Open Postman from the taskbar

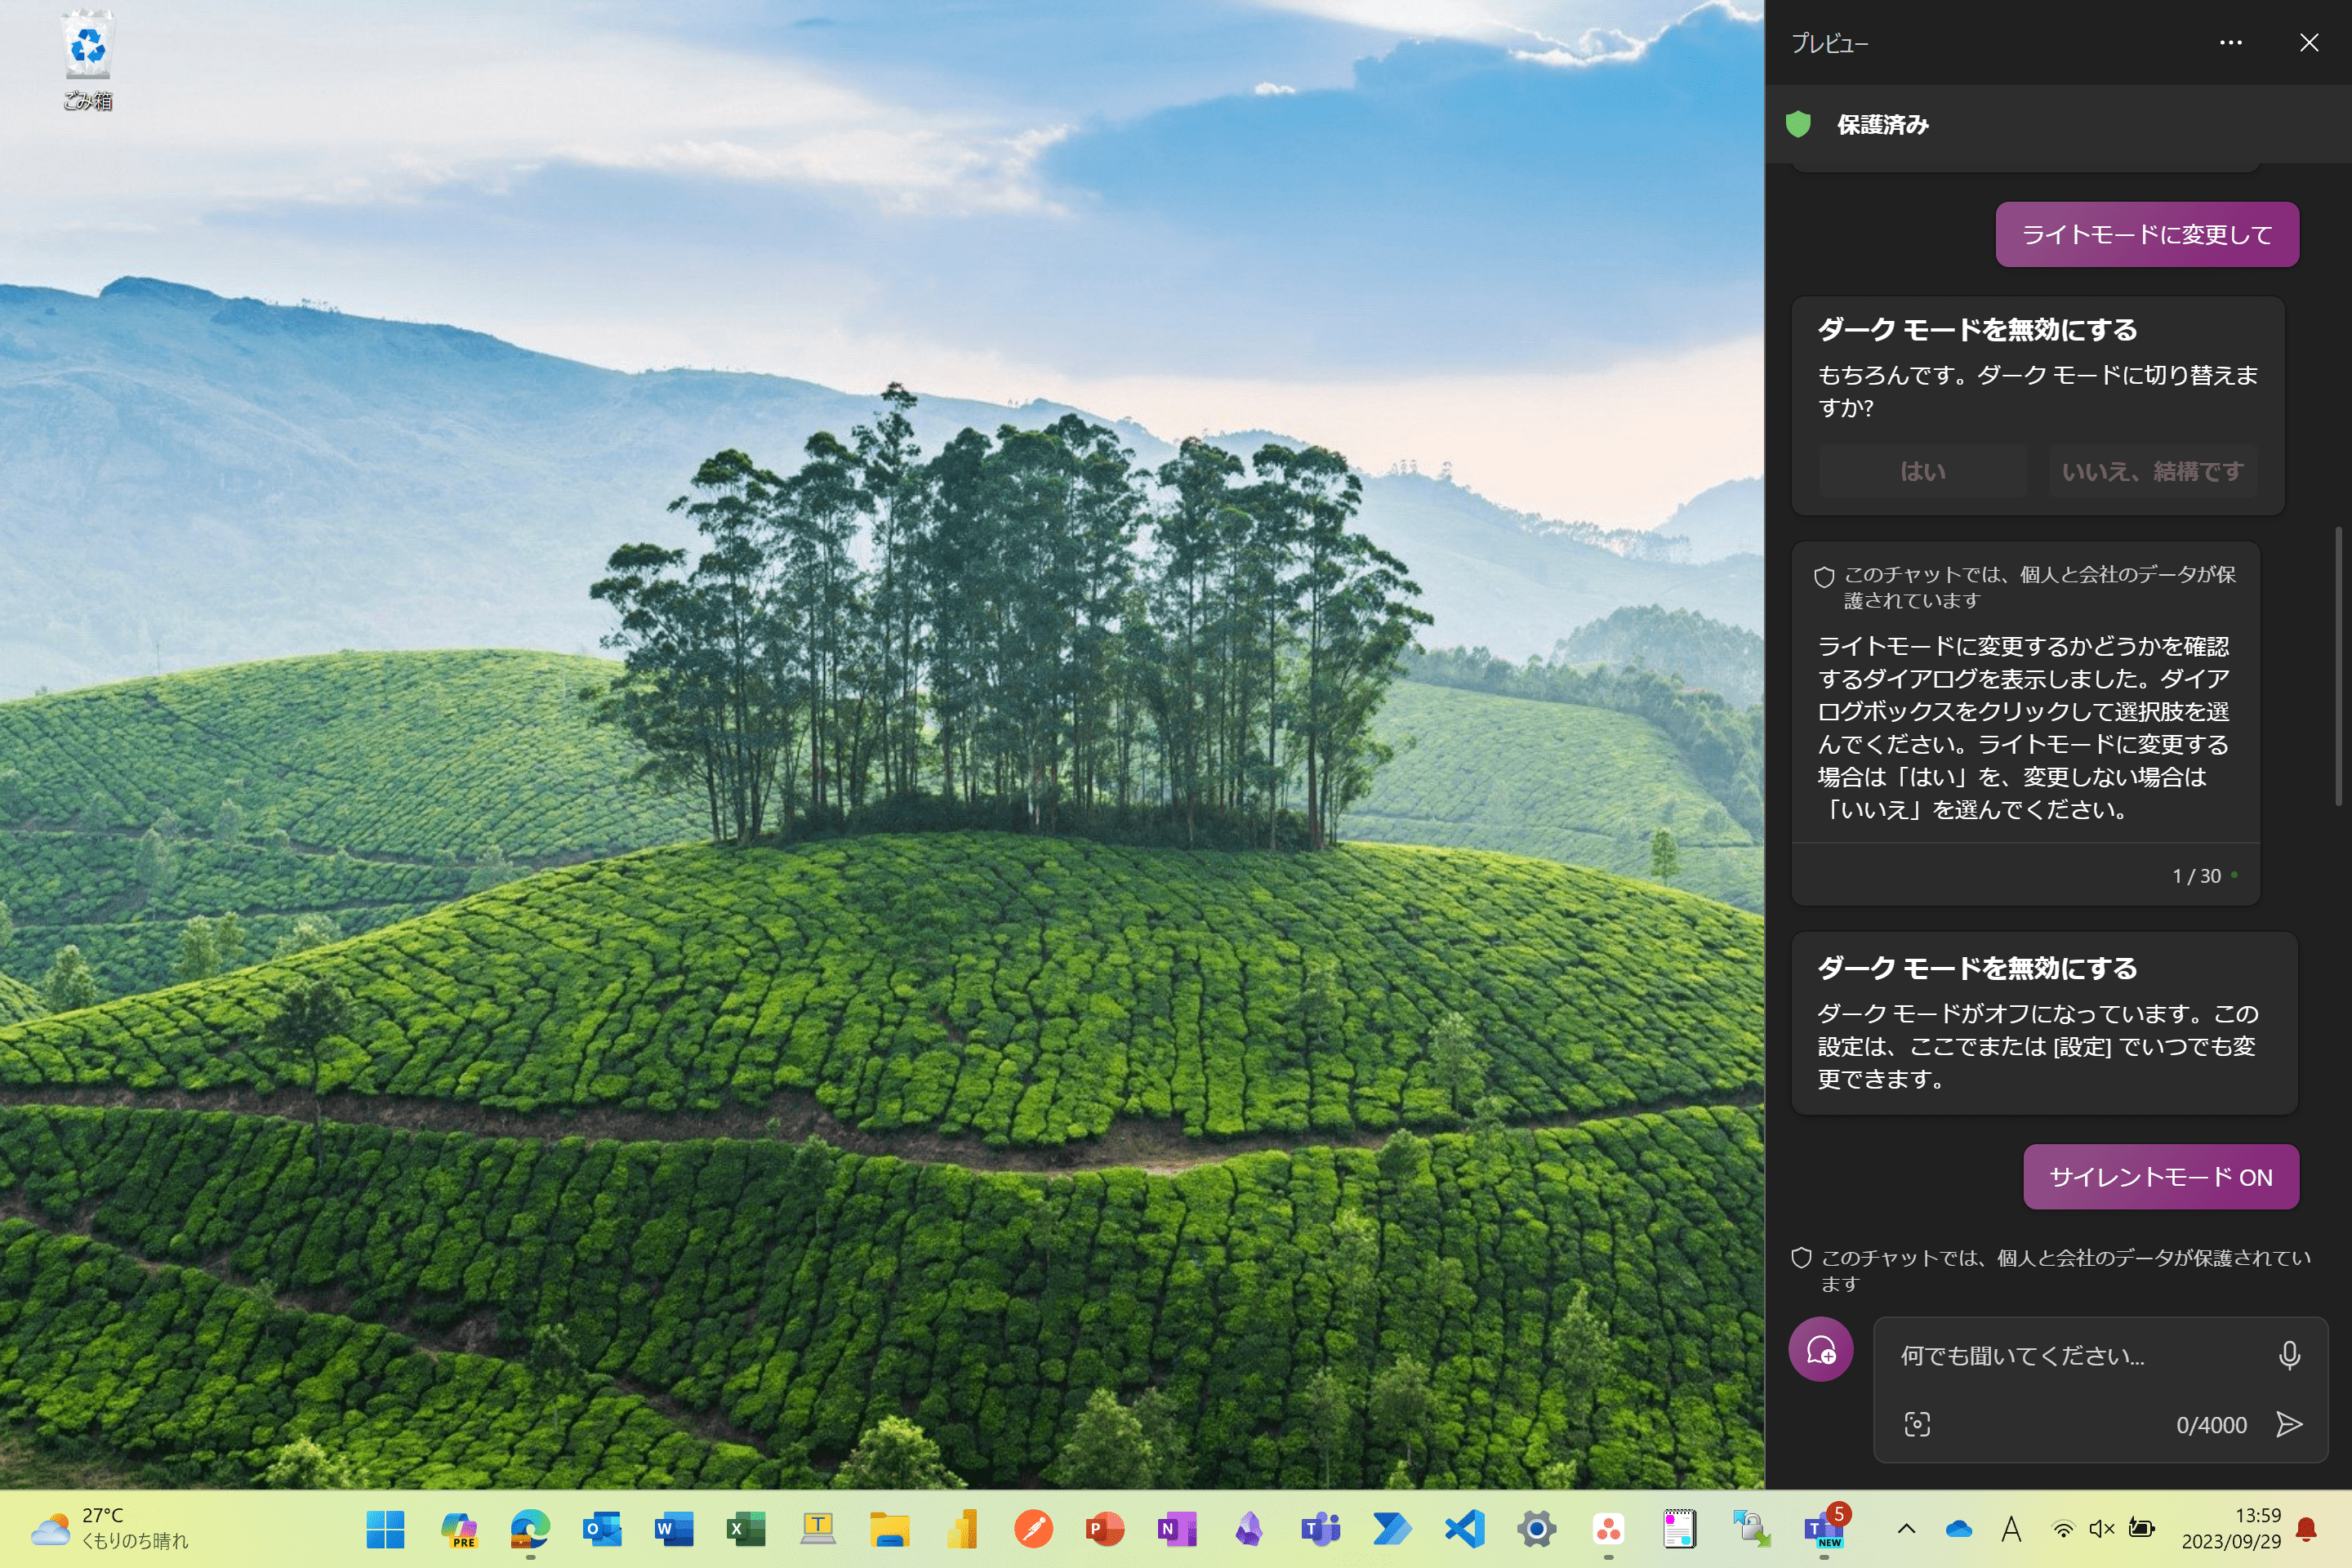(x=1033, y=1528)
